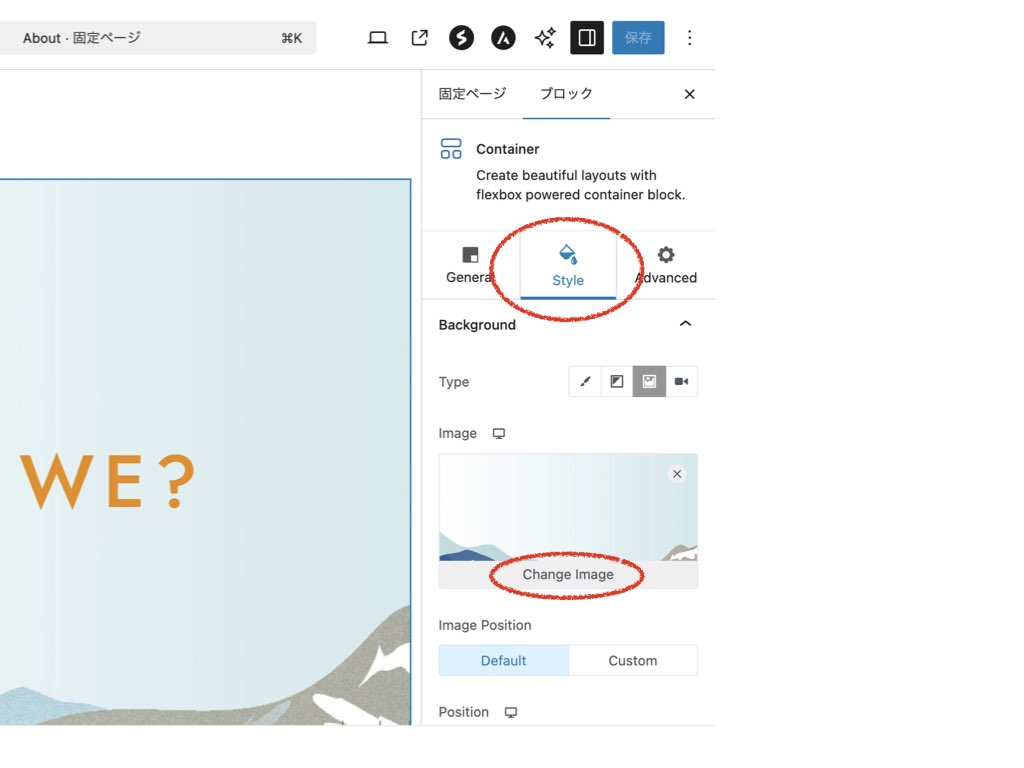Open the Advanced gear tab
1024x768 pixels.
(666, 265)
